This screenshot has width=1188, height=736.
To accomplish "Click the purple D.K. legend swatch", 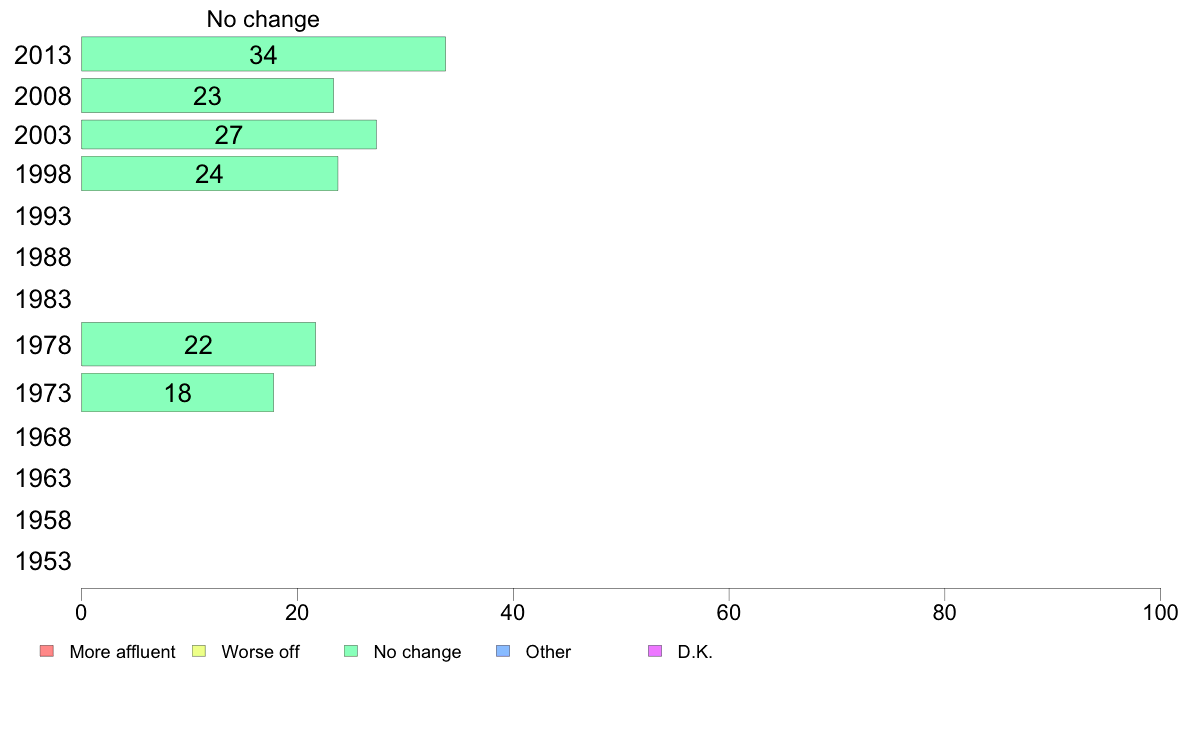I will pos(655,651).
